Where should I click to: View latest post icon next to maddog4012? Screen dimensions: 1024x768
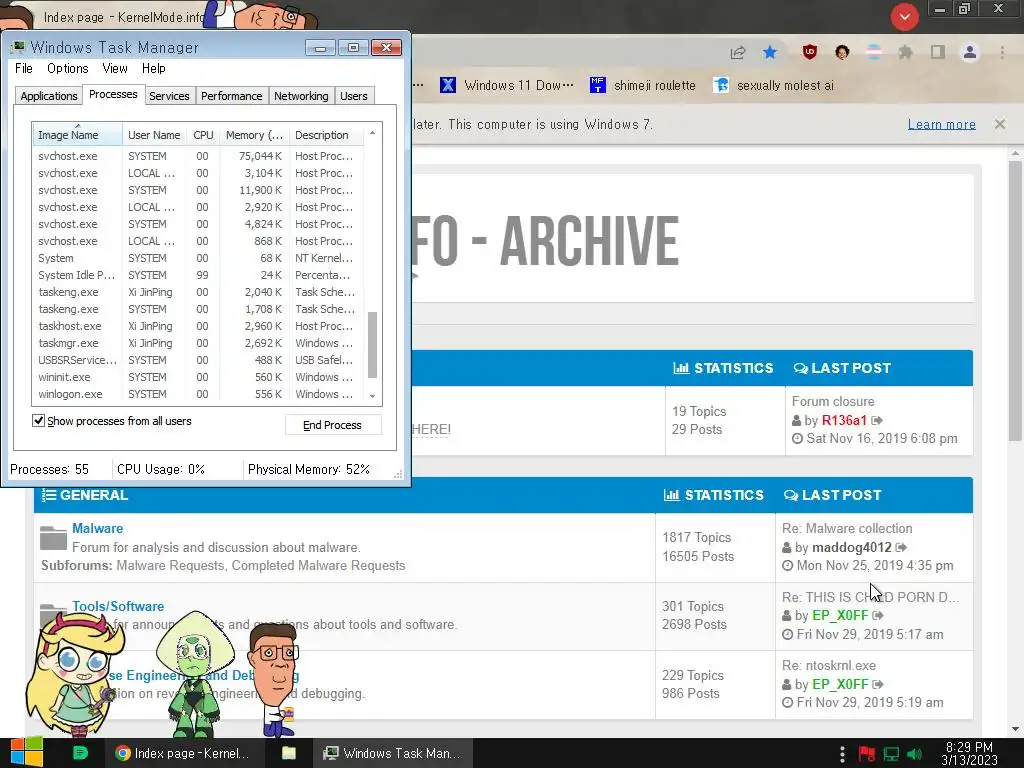[901, 547]
